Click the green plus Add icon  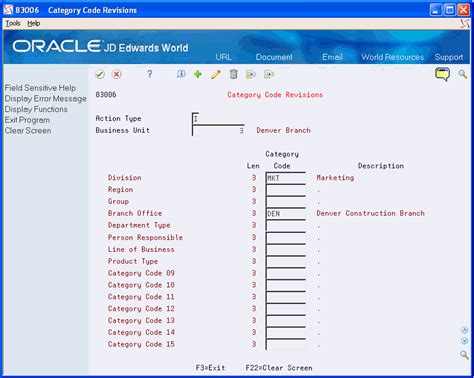coord(198,74)
